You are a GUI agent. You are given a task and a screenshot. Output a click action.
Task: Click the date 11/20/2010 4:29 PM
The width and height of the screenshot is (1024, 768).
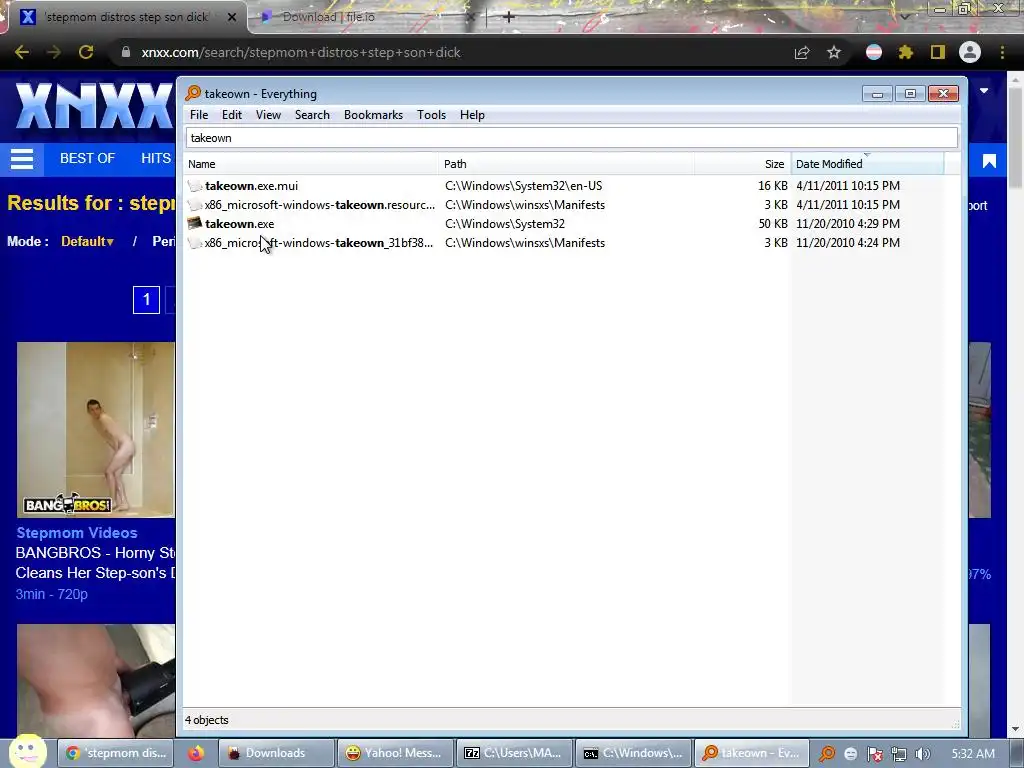848,224
